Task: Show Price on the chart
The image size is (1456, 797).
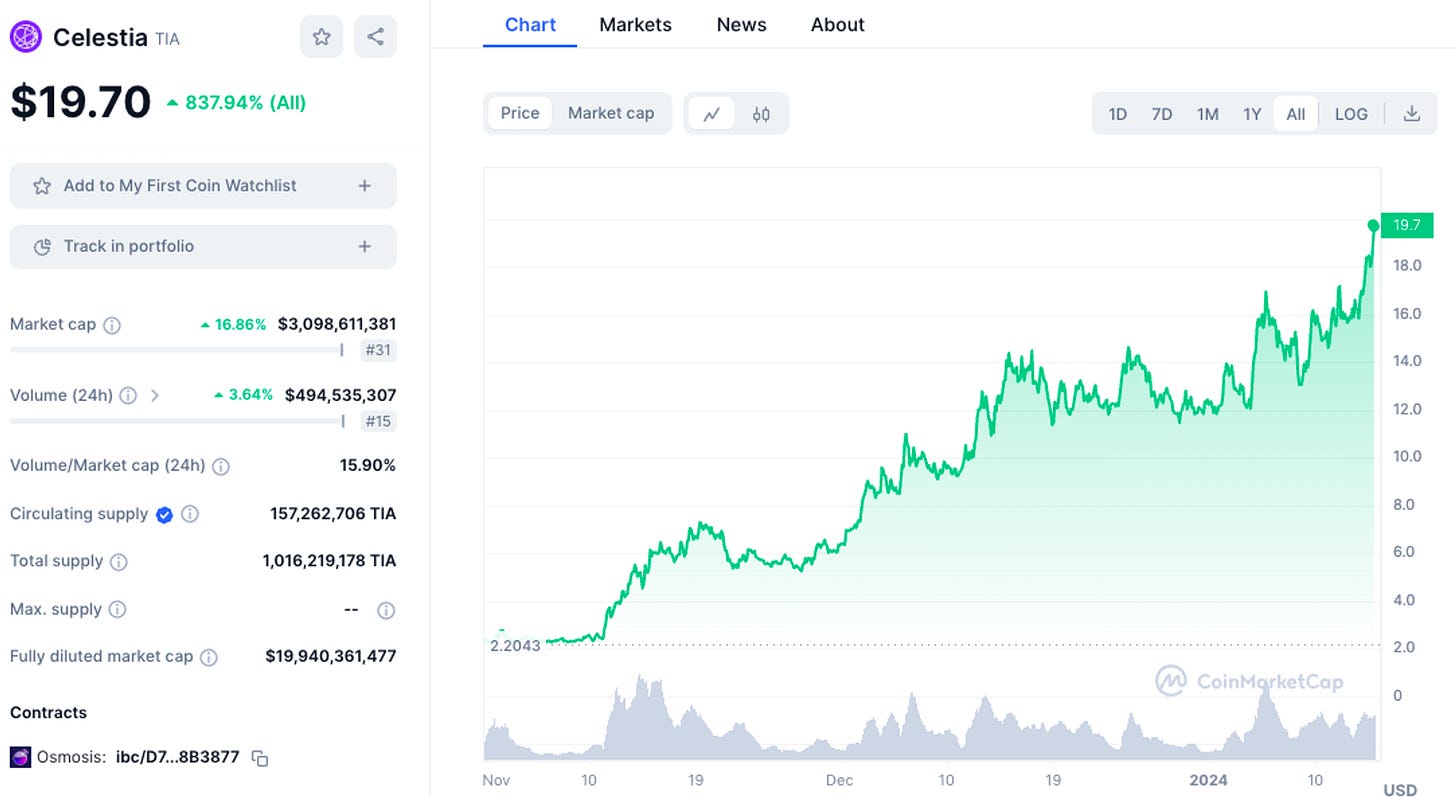Action: tap(520, 113)
